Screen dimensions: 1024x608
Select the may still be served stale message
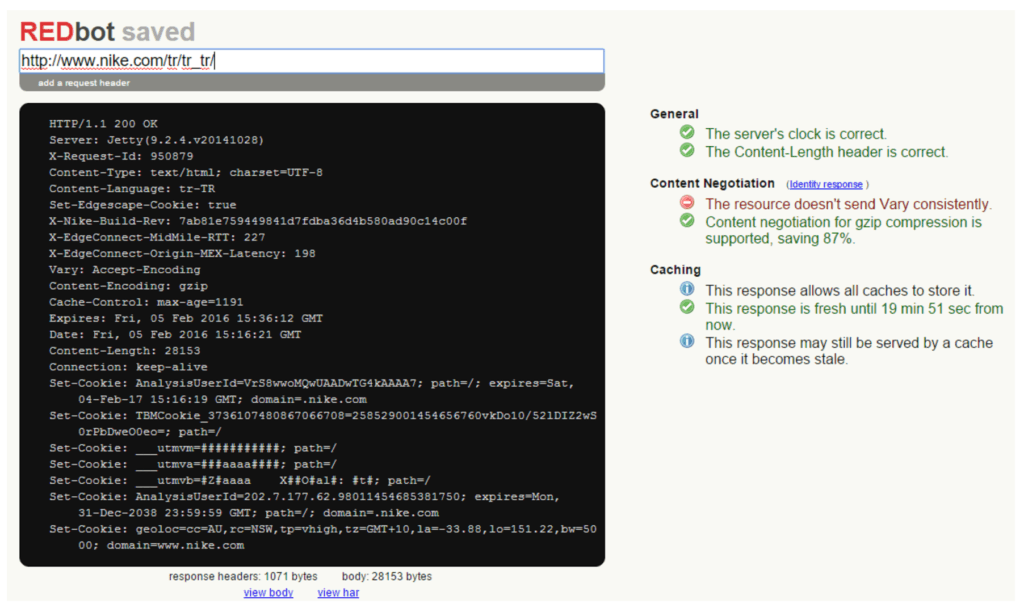pyautogui.click(x=849, y=351)
